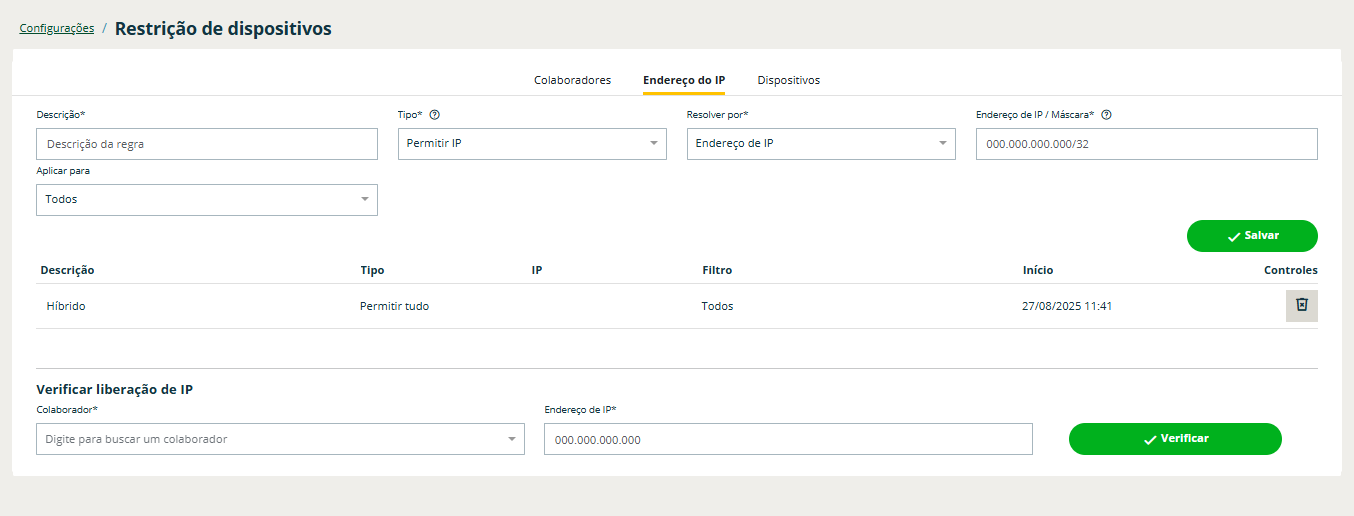1354x516 pixels.
Task: Click help icon beside Endereço de IP / Máscara
Action: coord(1106,115)
